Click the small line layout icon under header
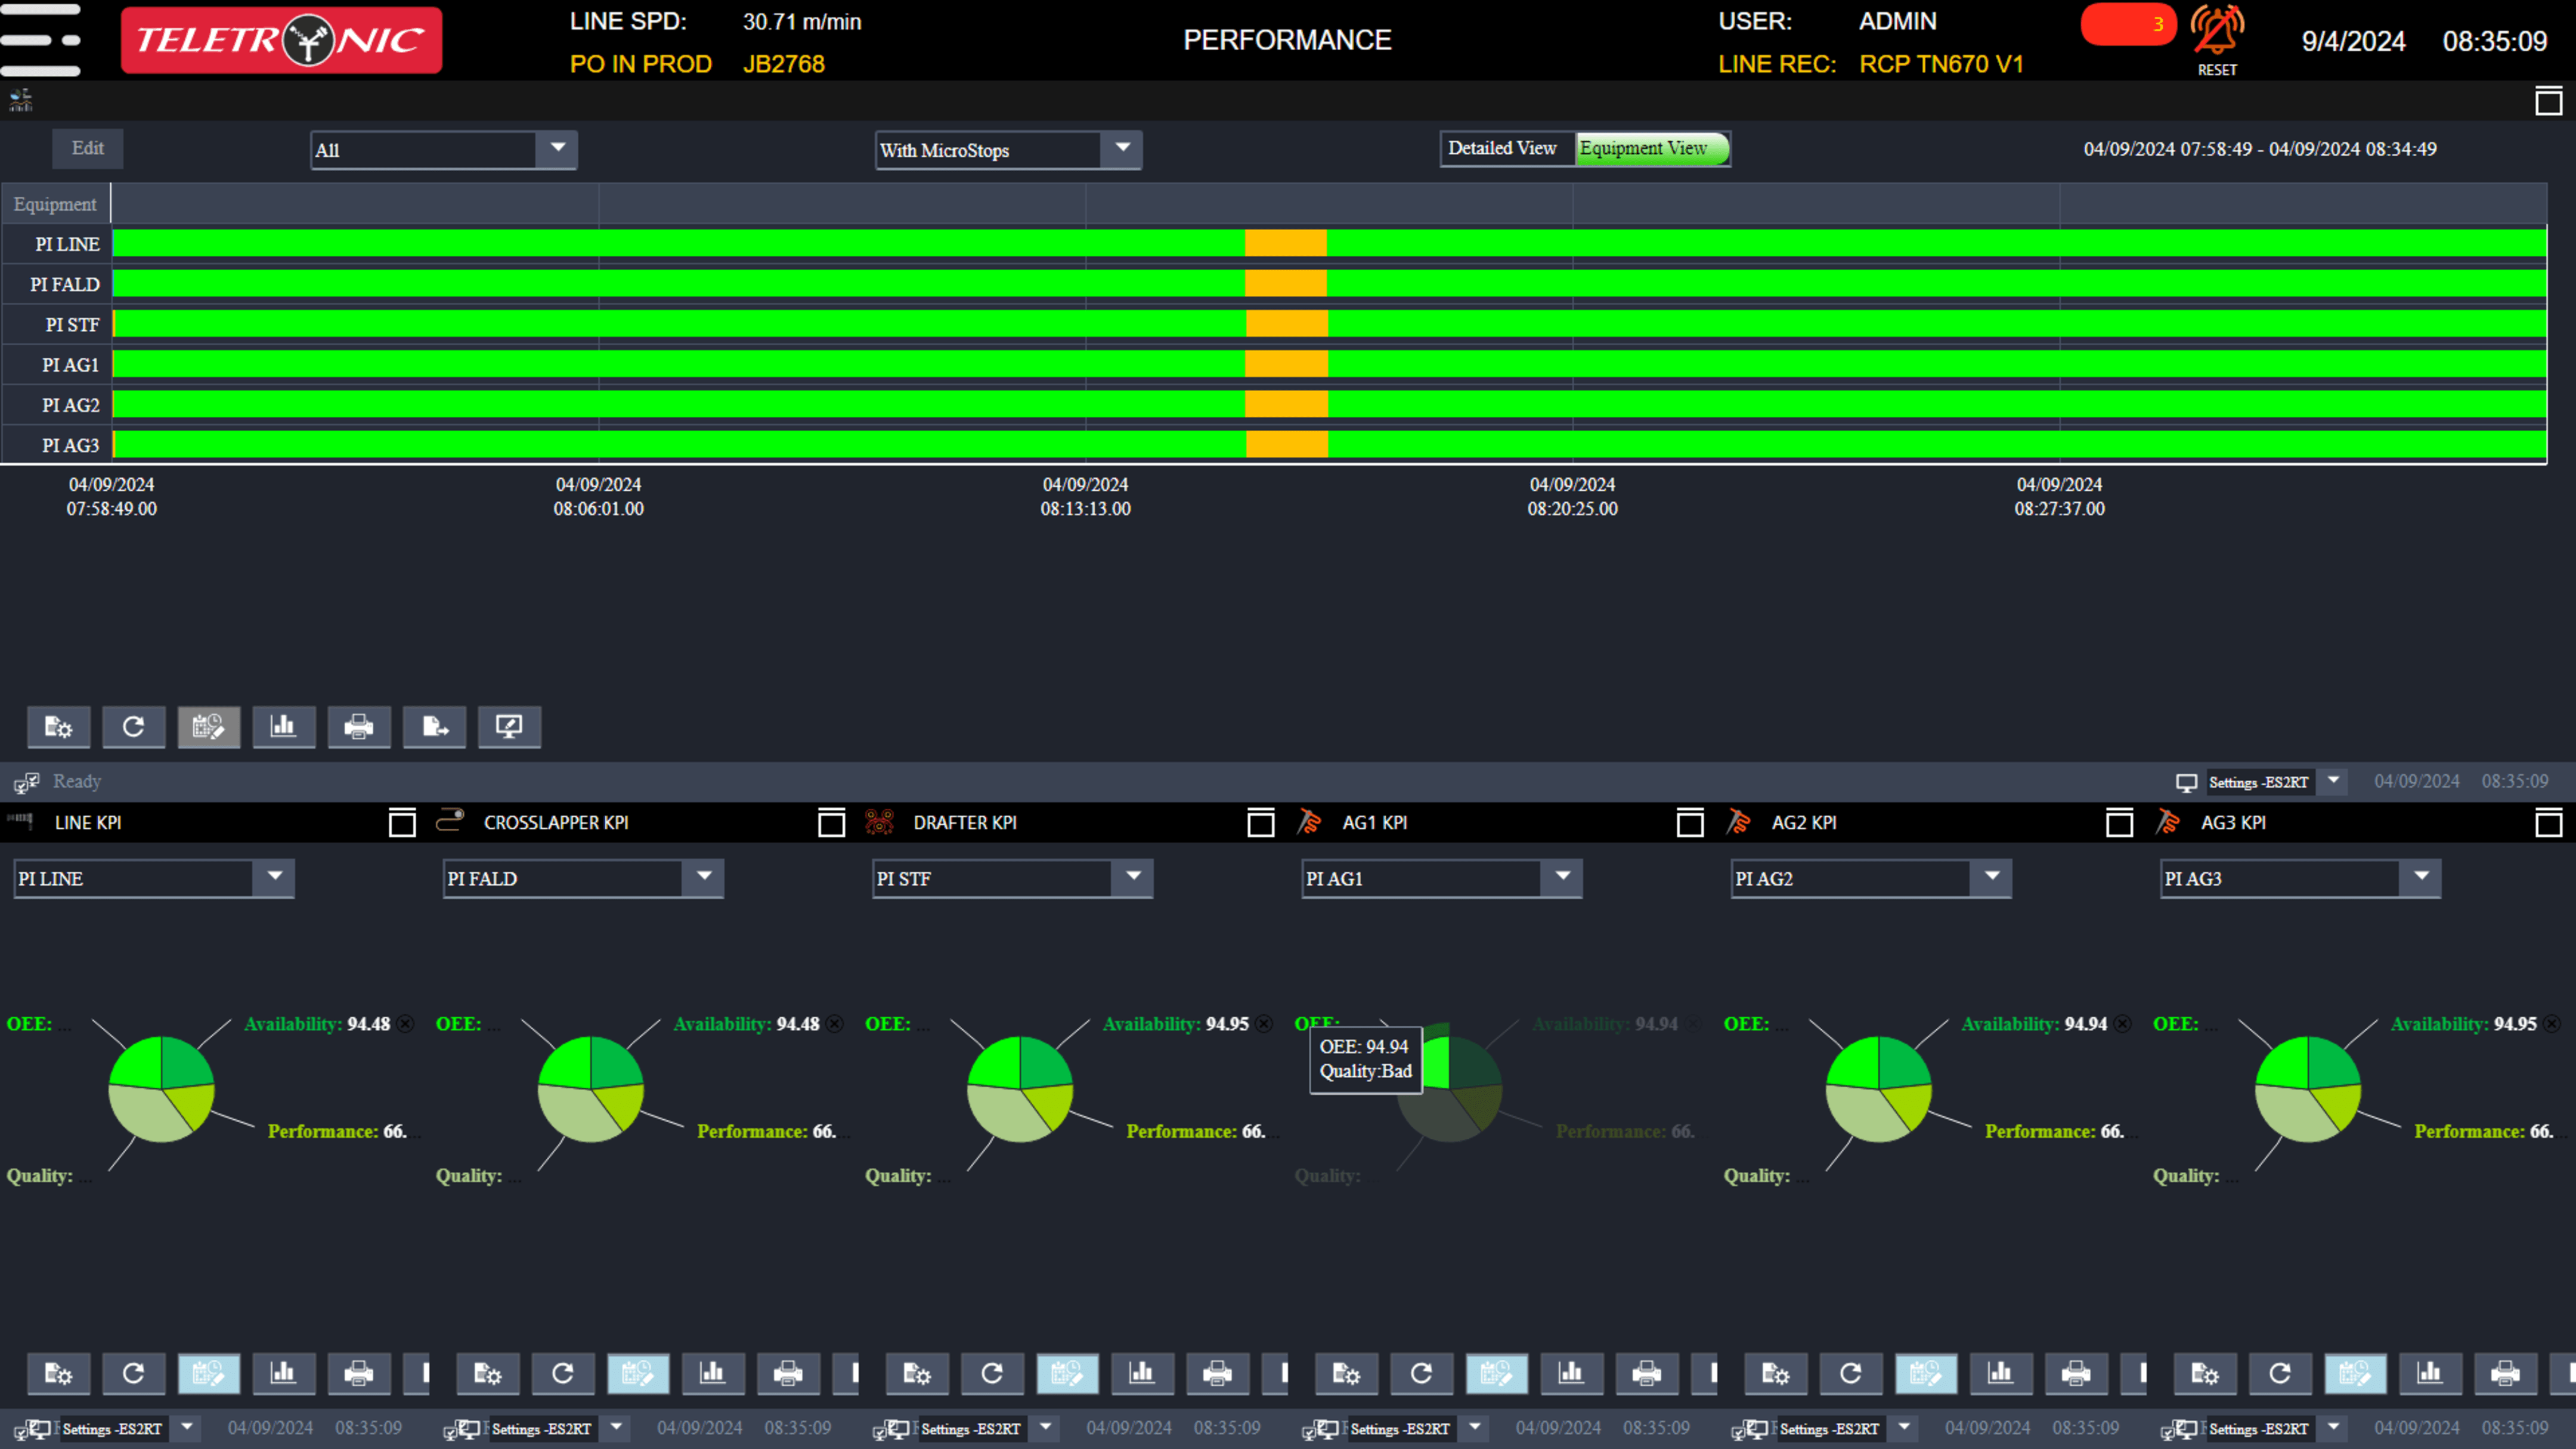Image resolution: width=2576 pixels, height=1449 pixels. (x=21, y=100)
